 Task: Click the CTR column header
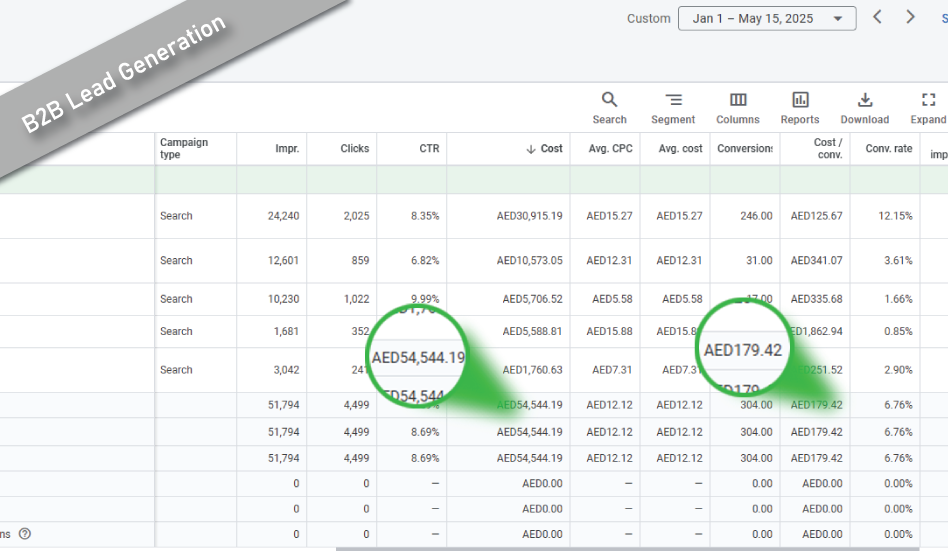[x=429, y=149]
